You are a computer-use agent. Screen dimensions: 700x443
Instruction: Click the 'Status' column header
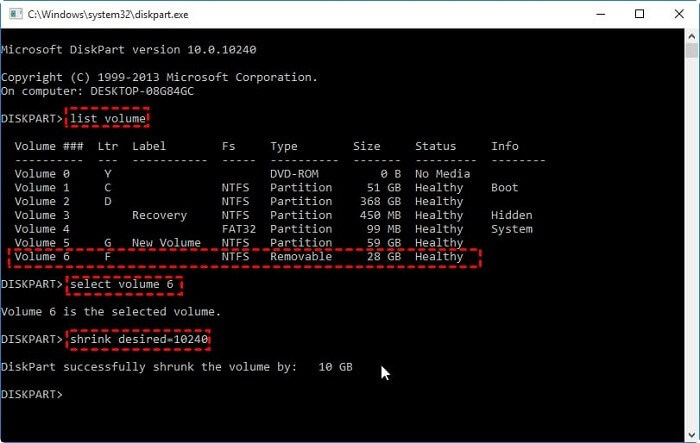tap(435, 147)
